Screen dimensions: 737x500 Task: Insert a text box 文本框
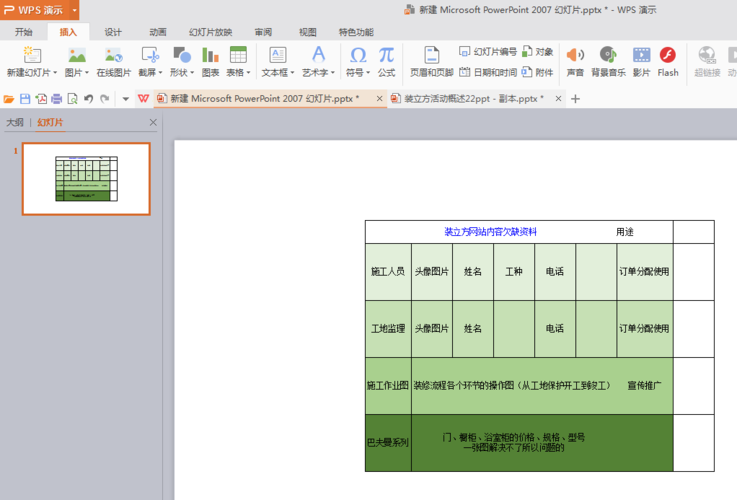277,55
